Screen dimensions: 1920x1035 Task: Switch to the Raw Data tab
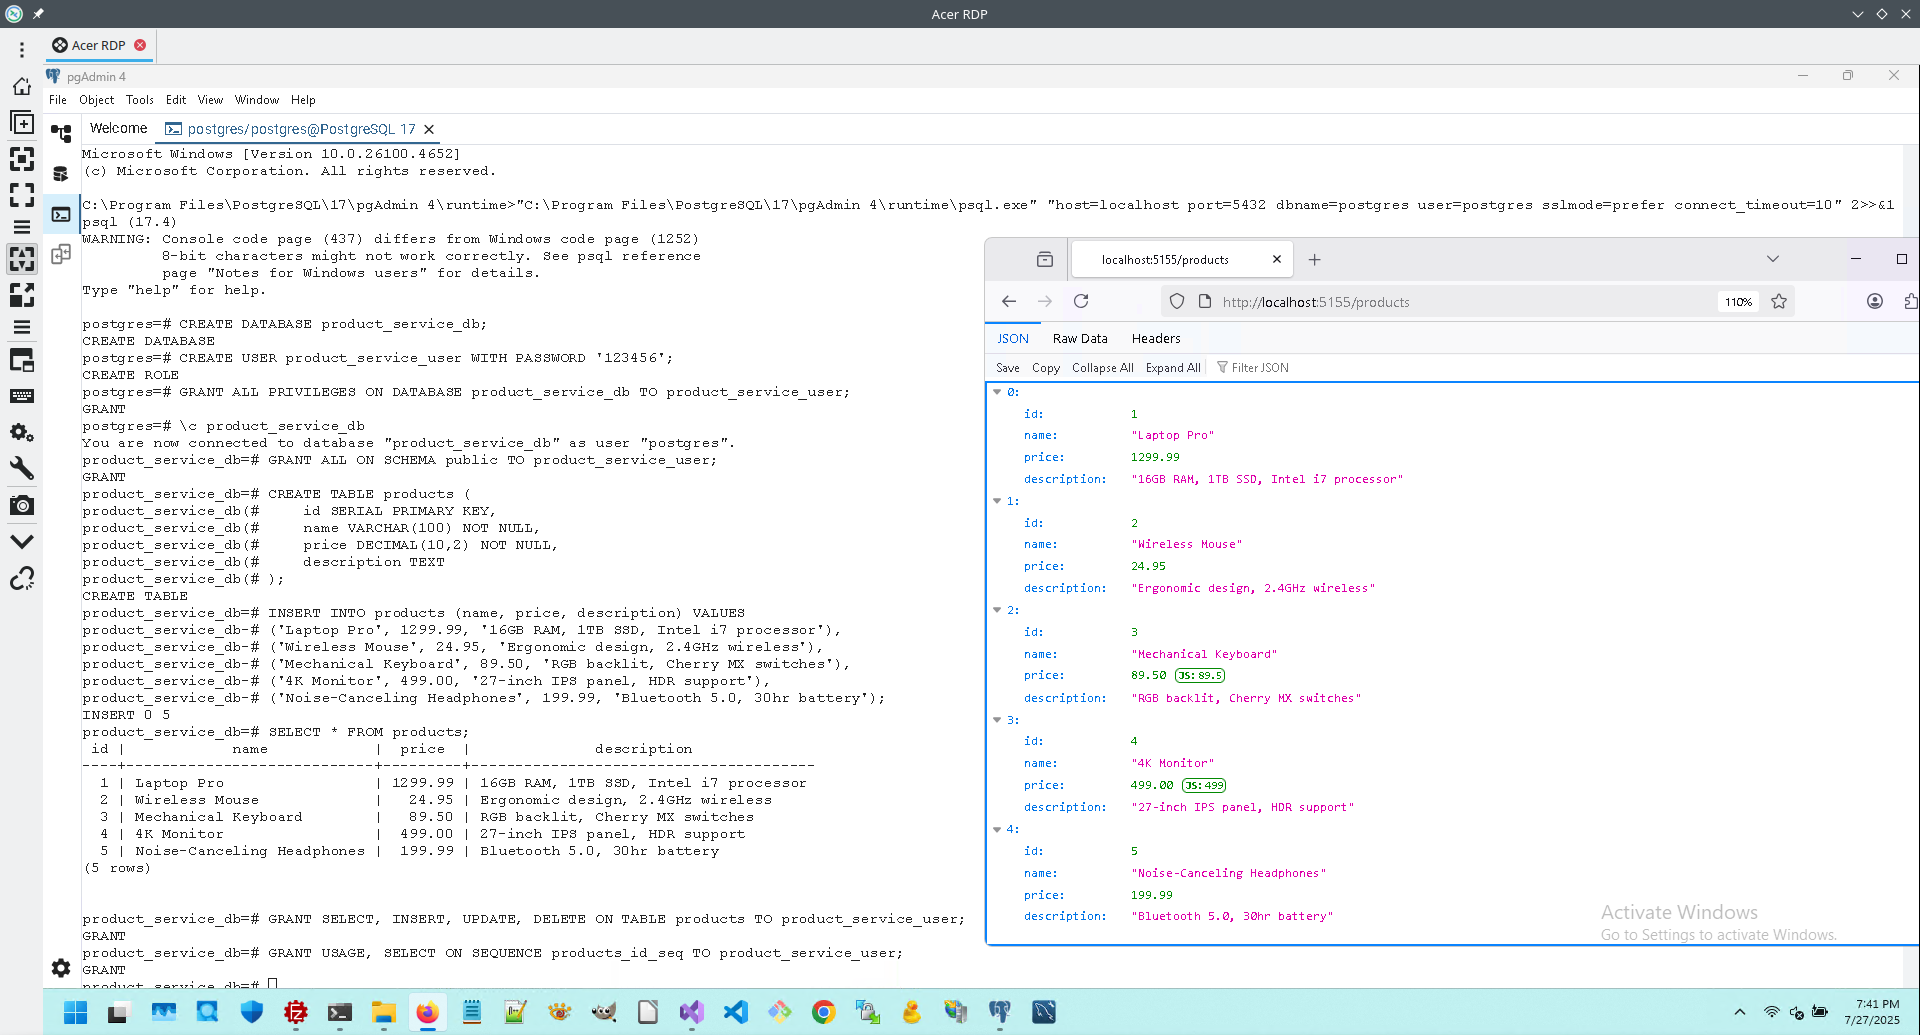1080,339
